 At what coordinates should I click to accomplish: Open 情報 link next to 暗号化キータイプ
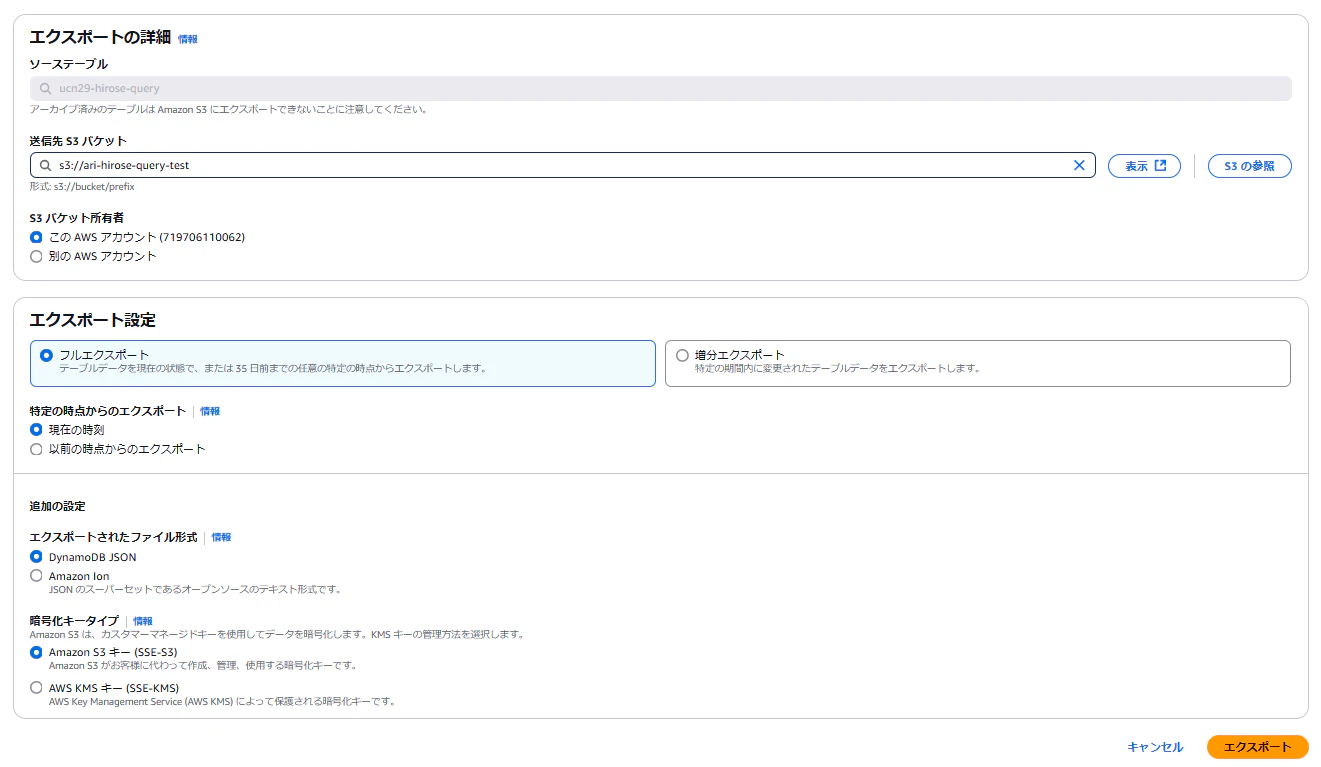pos(143,621)
